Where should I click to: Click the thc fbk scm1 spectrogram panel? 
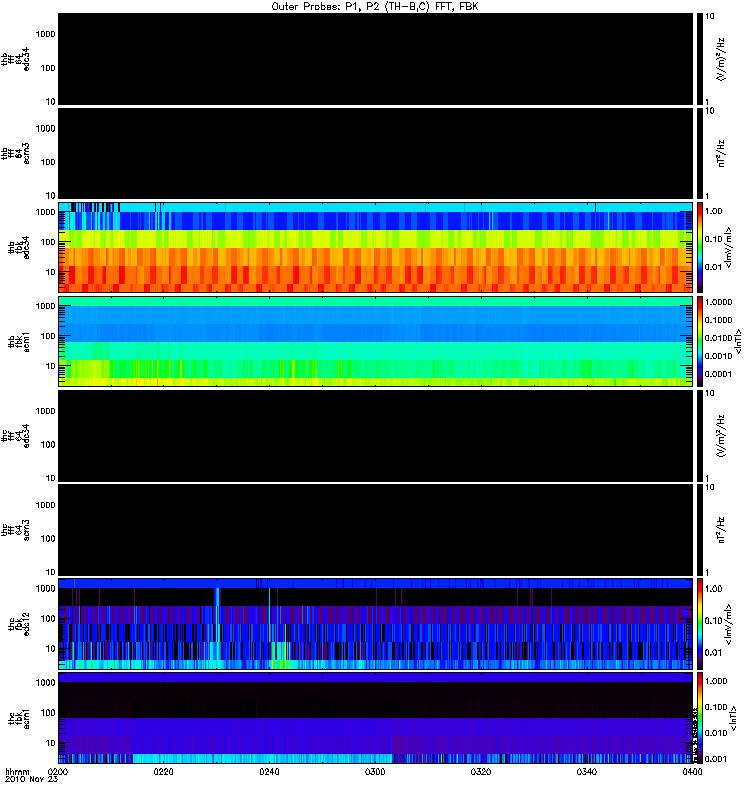click(376, 718)
